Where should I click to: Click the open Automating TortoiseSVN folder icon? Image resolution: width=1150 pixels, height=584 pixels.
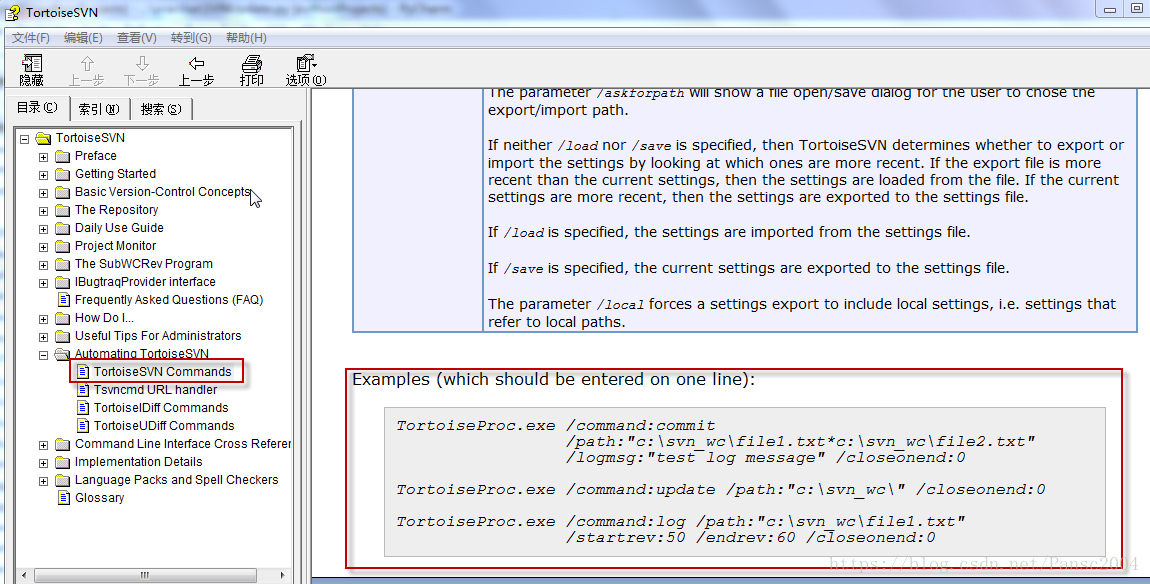(x=62, y=354)
